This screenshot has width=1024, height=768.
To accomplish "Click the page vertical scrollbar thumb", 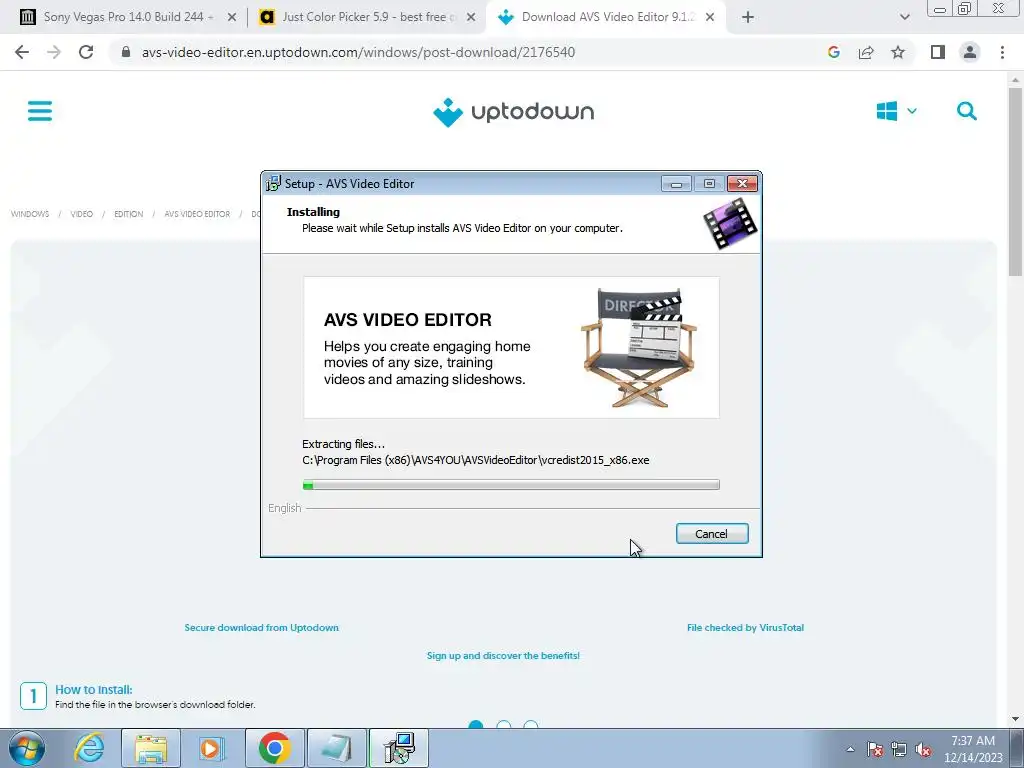I will [x=1015, y=182].
